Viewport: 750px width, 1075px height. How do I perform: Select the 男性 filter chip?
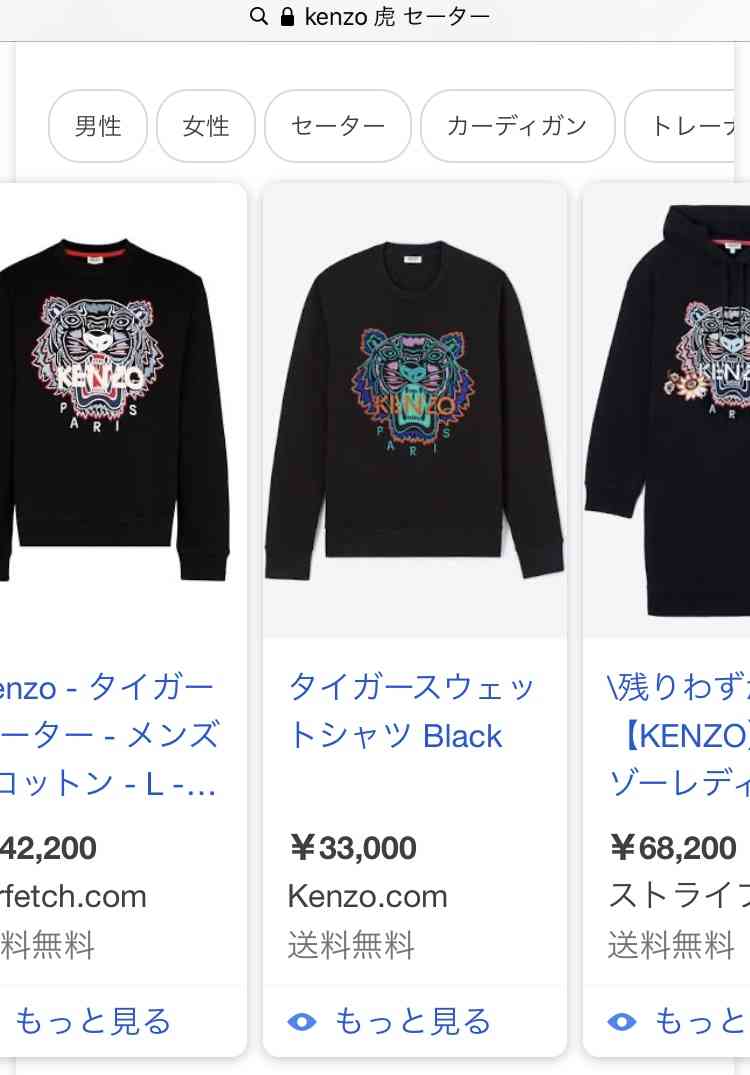98,126
